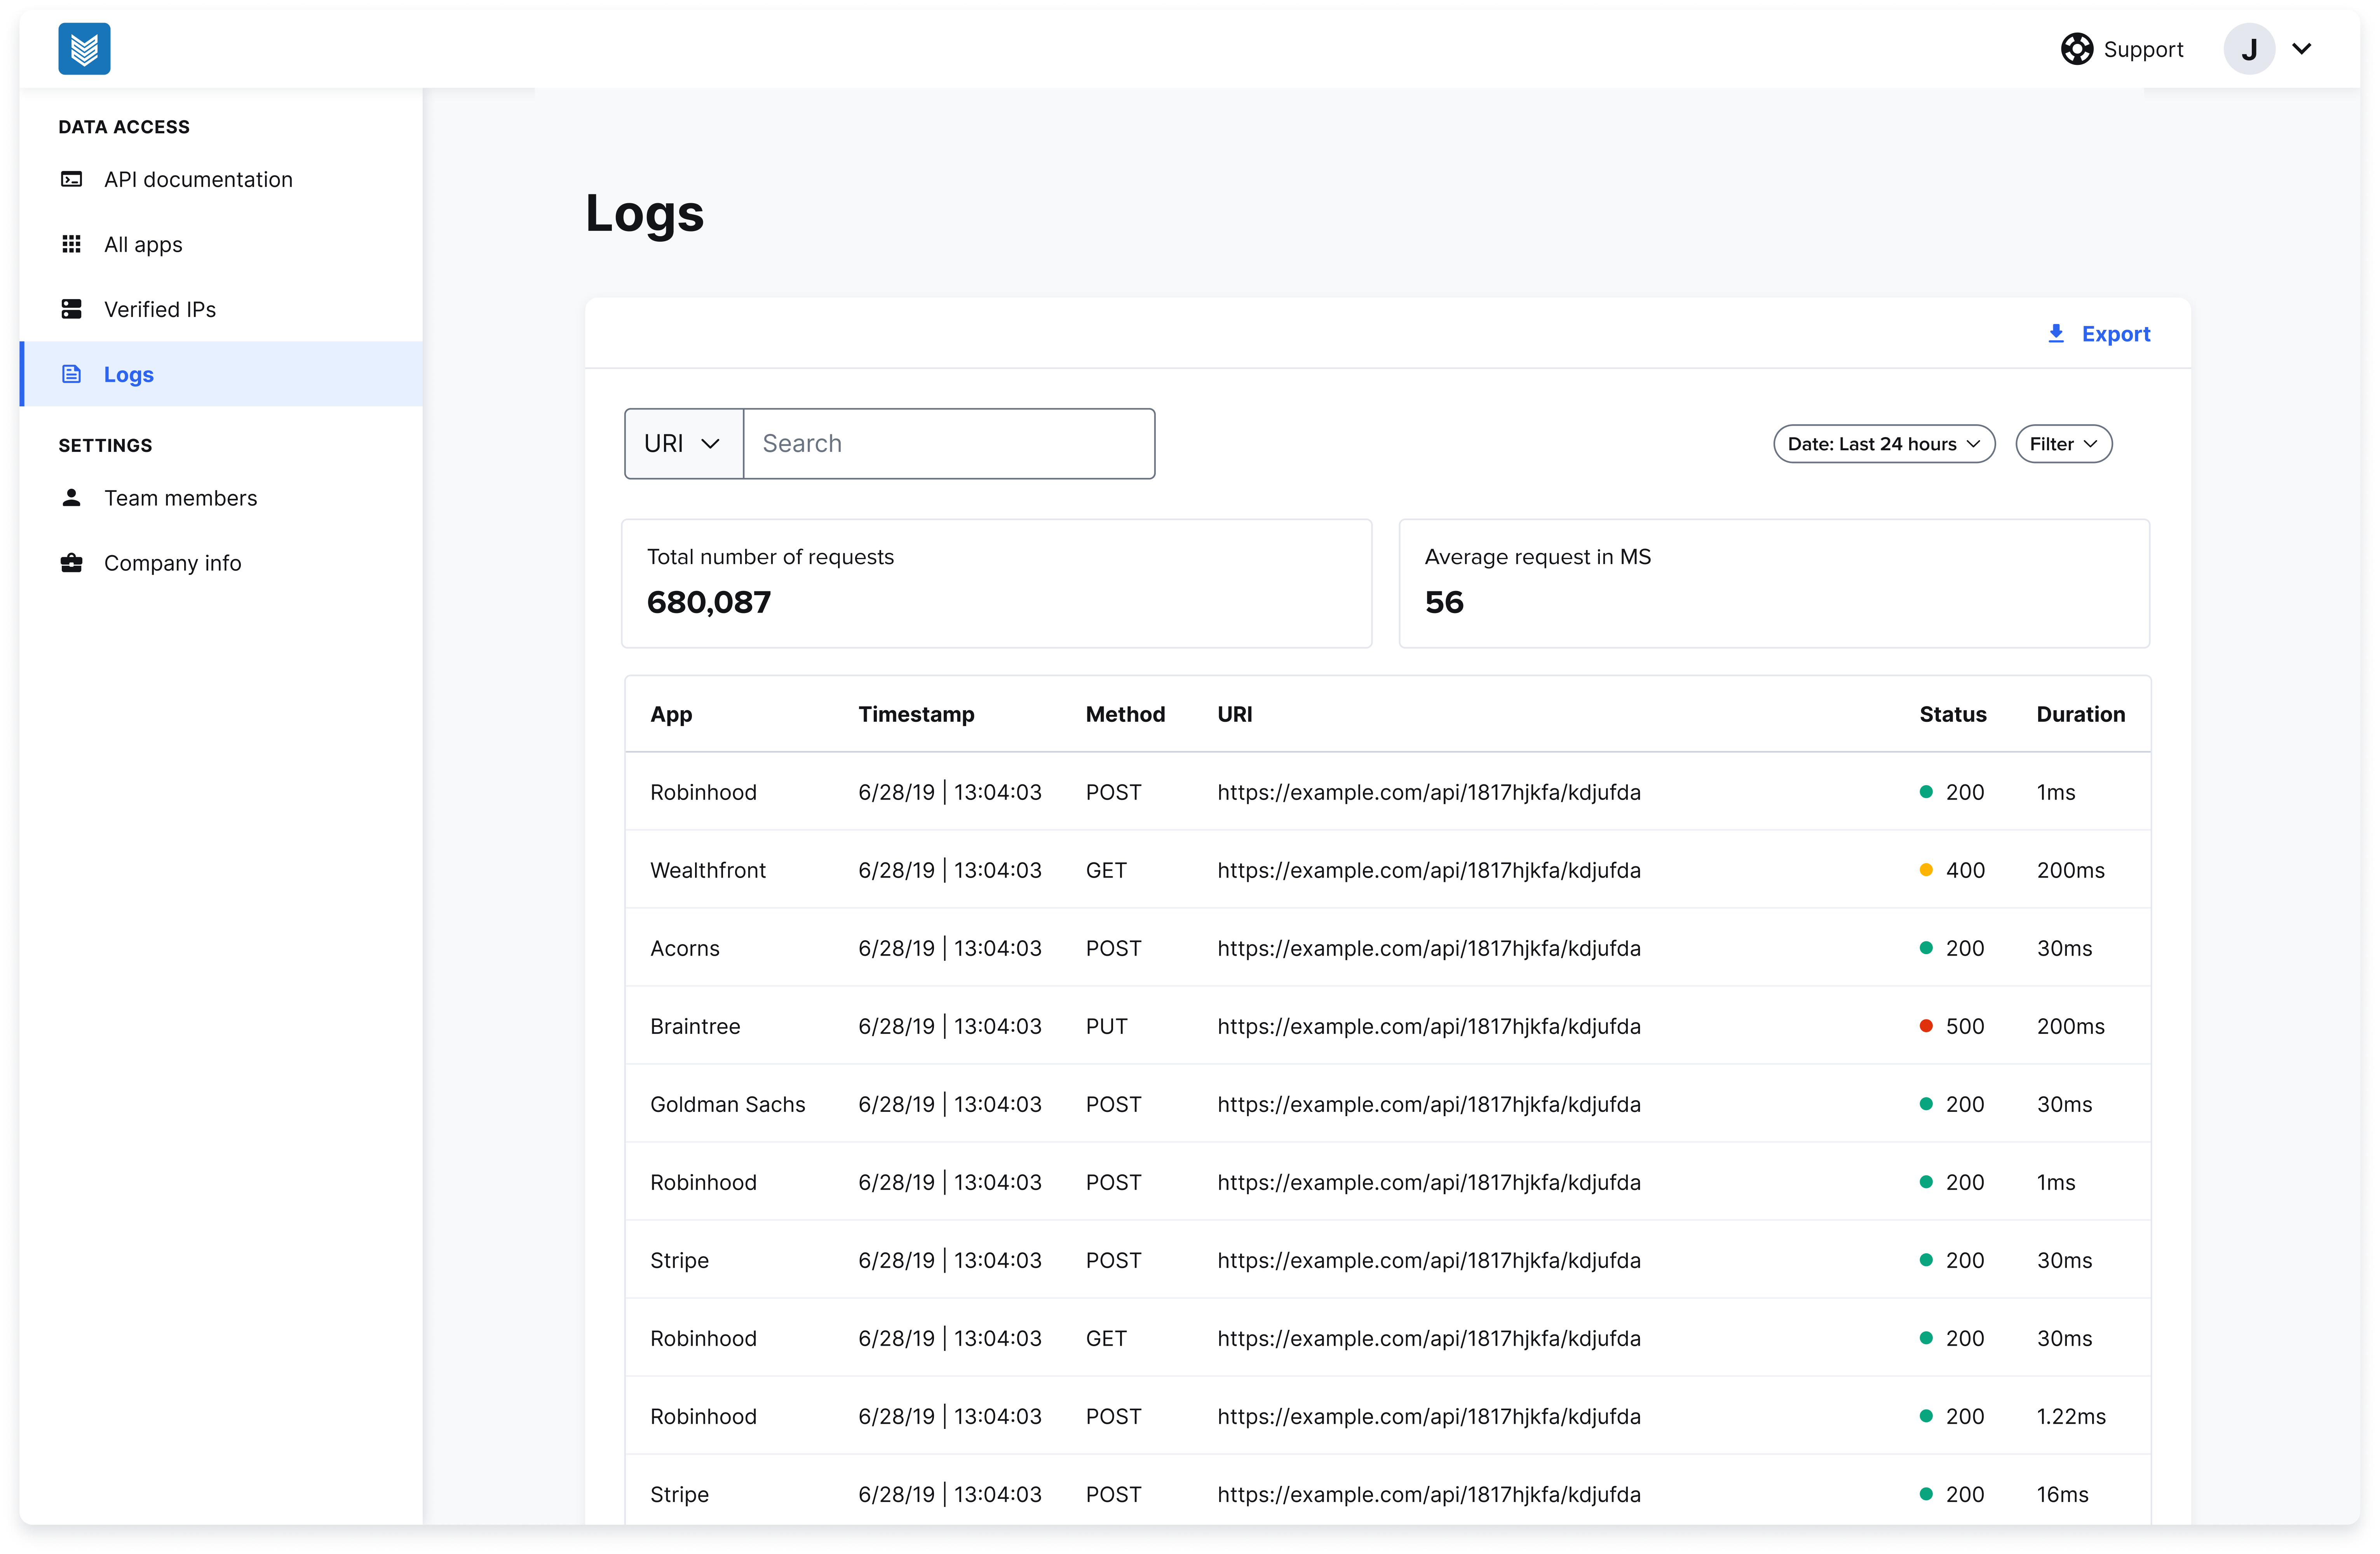
Task: Click the All apps grid icon
Action: pos(71,243)
